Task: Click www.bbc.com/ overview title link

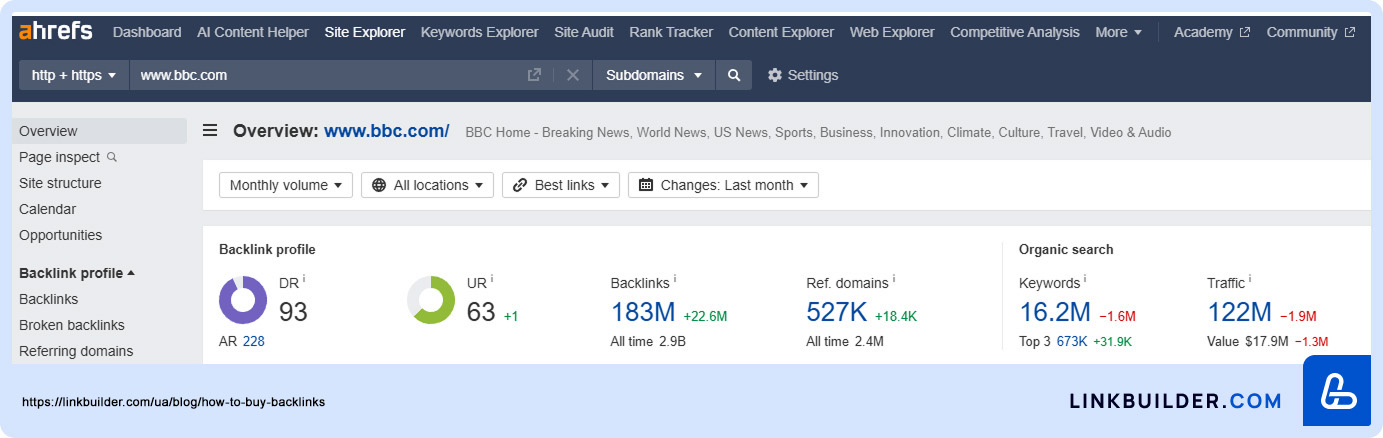Action: click(387, 131)
